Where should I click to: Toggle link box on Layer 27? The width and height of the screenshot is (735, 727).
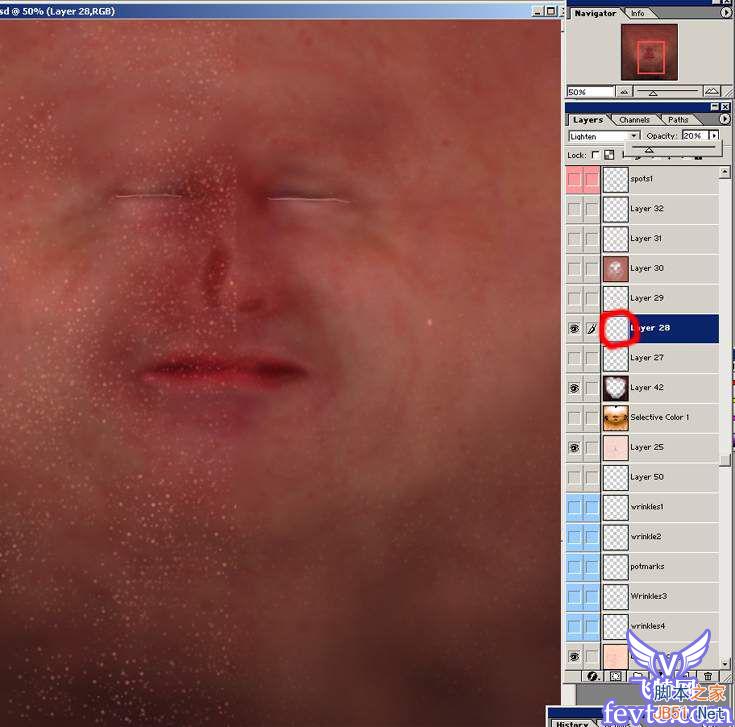tap(592, 358)
